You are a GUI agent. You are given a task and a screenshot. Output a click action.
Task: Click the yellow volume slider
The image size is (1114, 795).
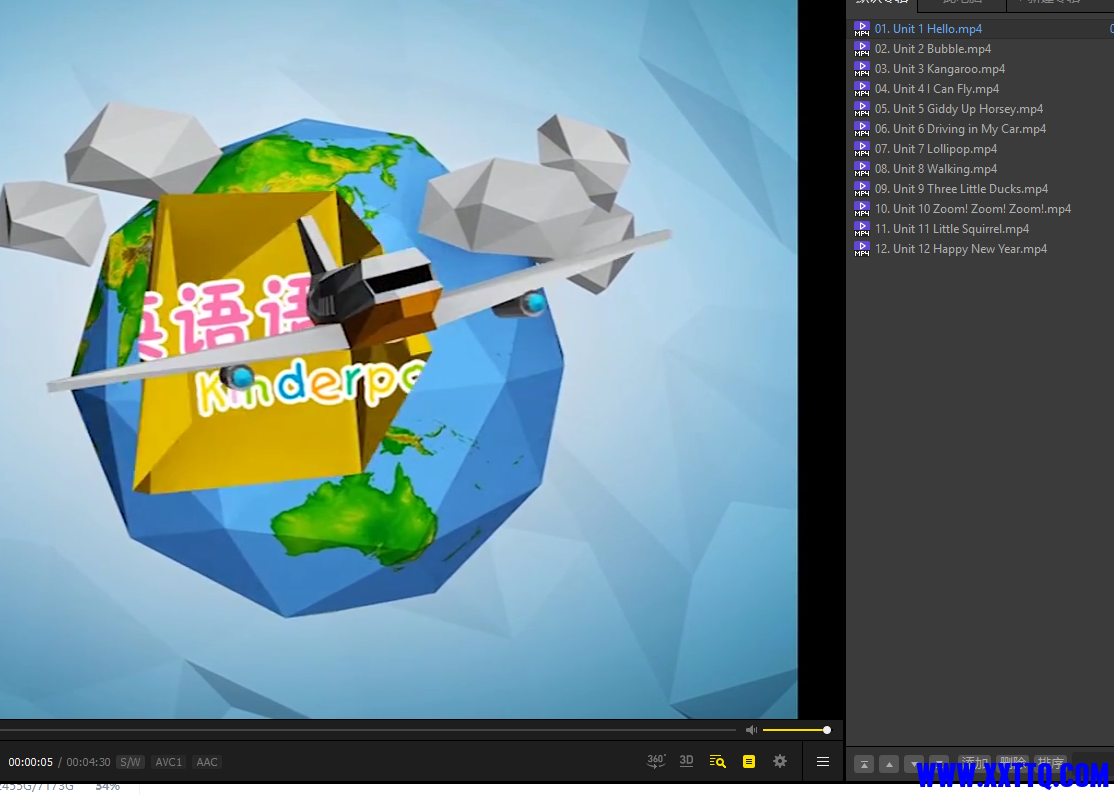point(796,730)
